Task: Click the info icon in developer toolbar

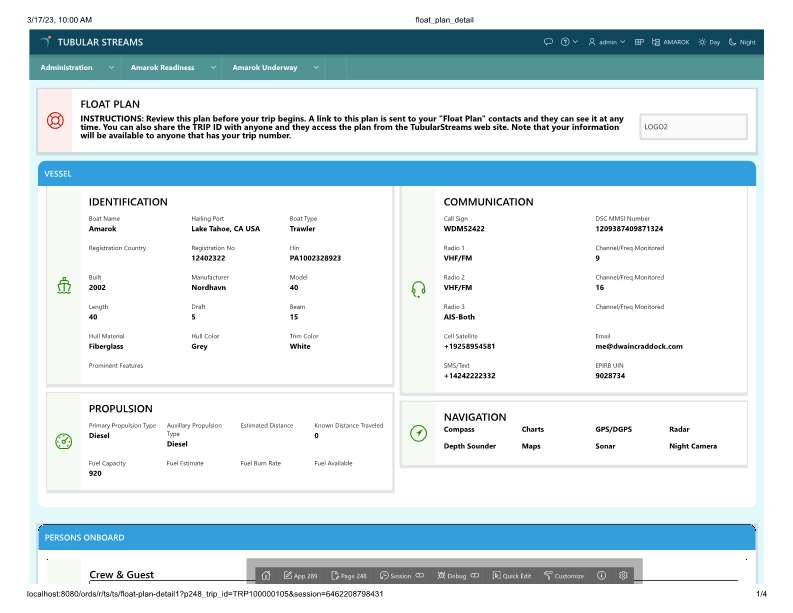Action: coord(601,576)
